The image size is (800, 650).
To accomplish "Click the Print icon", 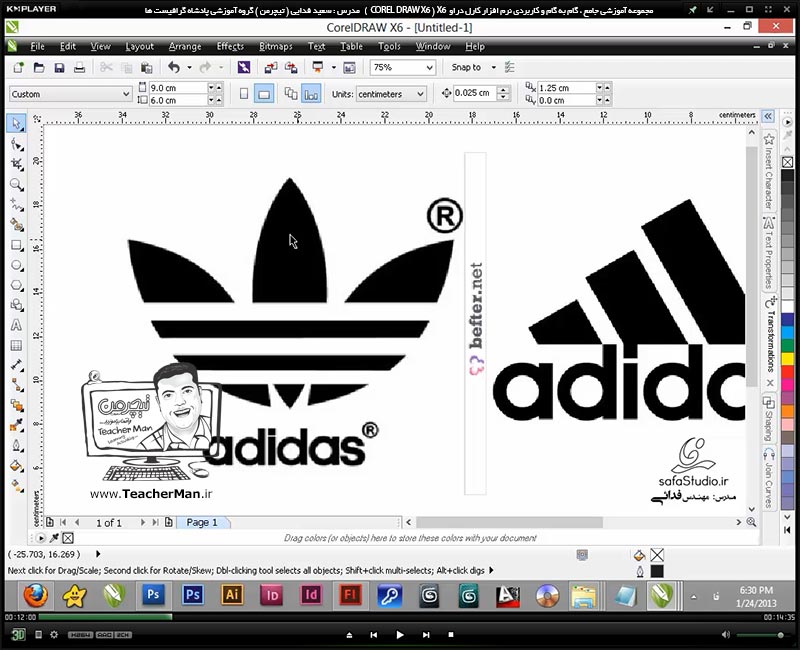I will (80, 67).
